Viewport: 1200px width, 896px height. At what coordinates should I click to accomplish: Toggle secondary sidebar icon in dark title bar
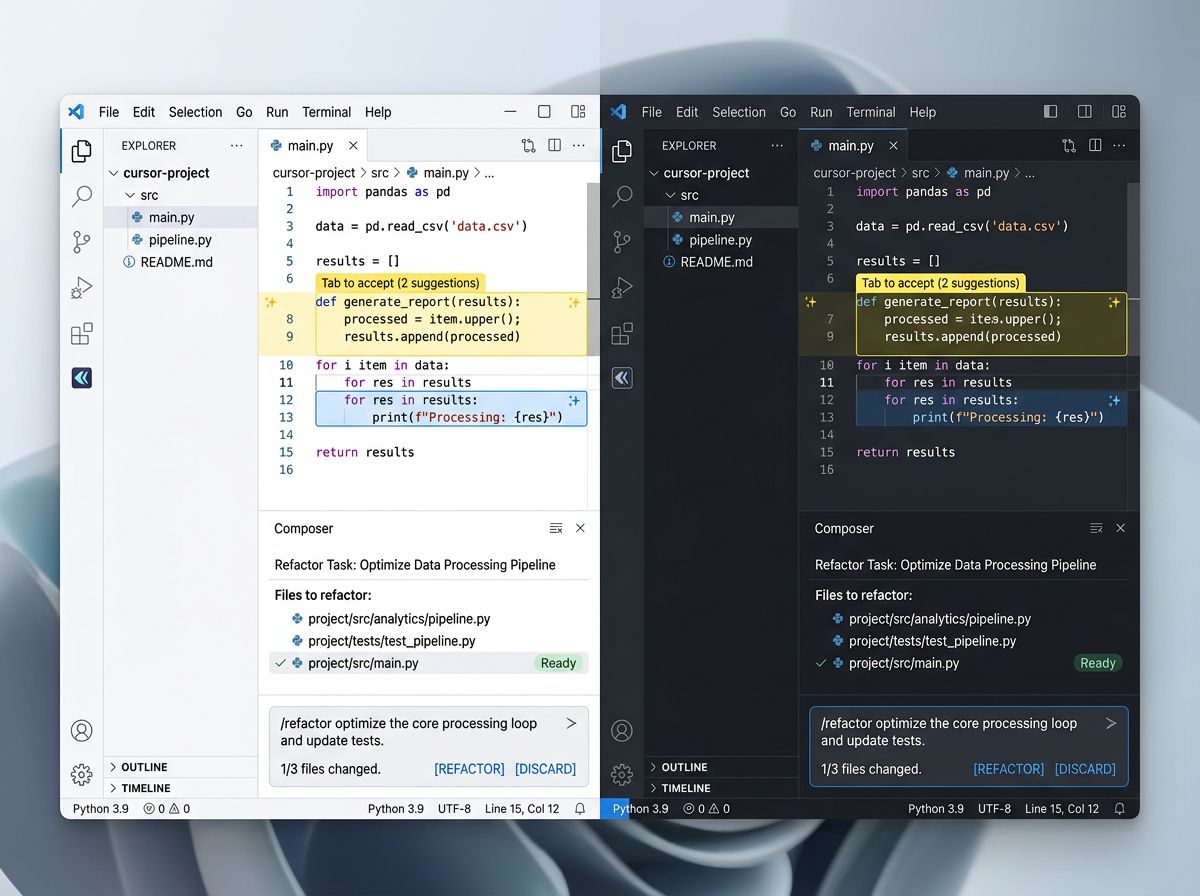point(1084,112)
